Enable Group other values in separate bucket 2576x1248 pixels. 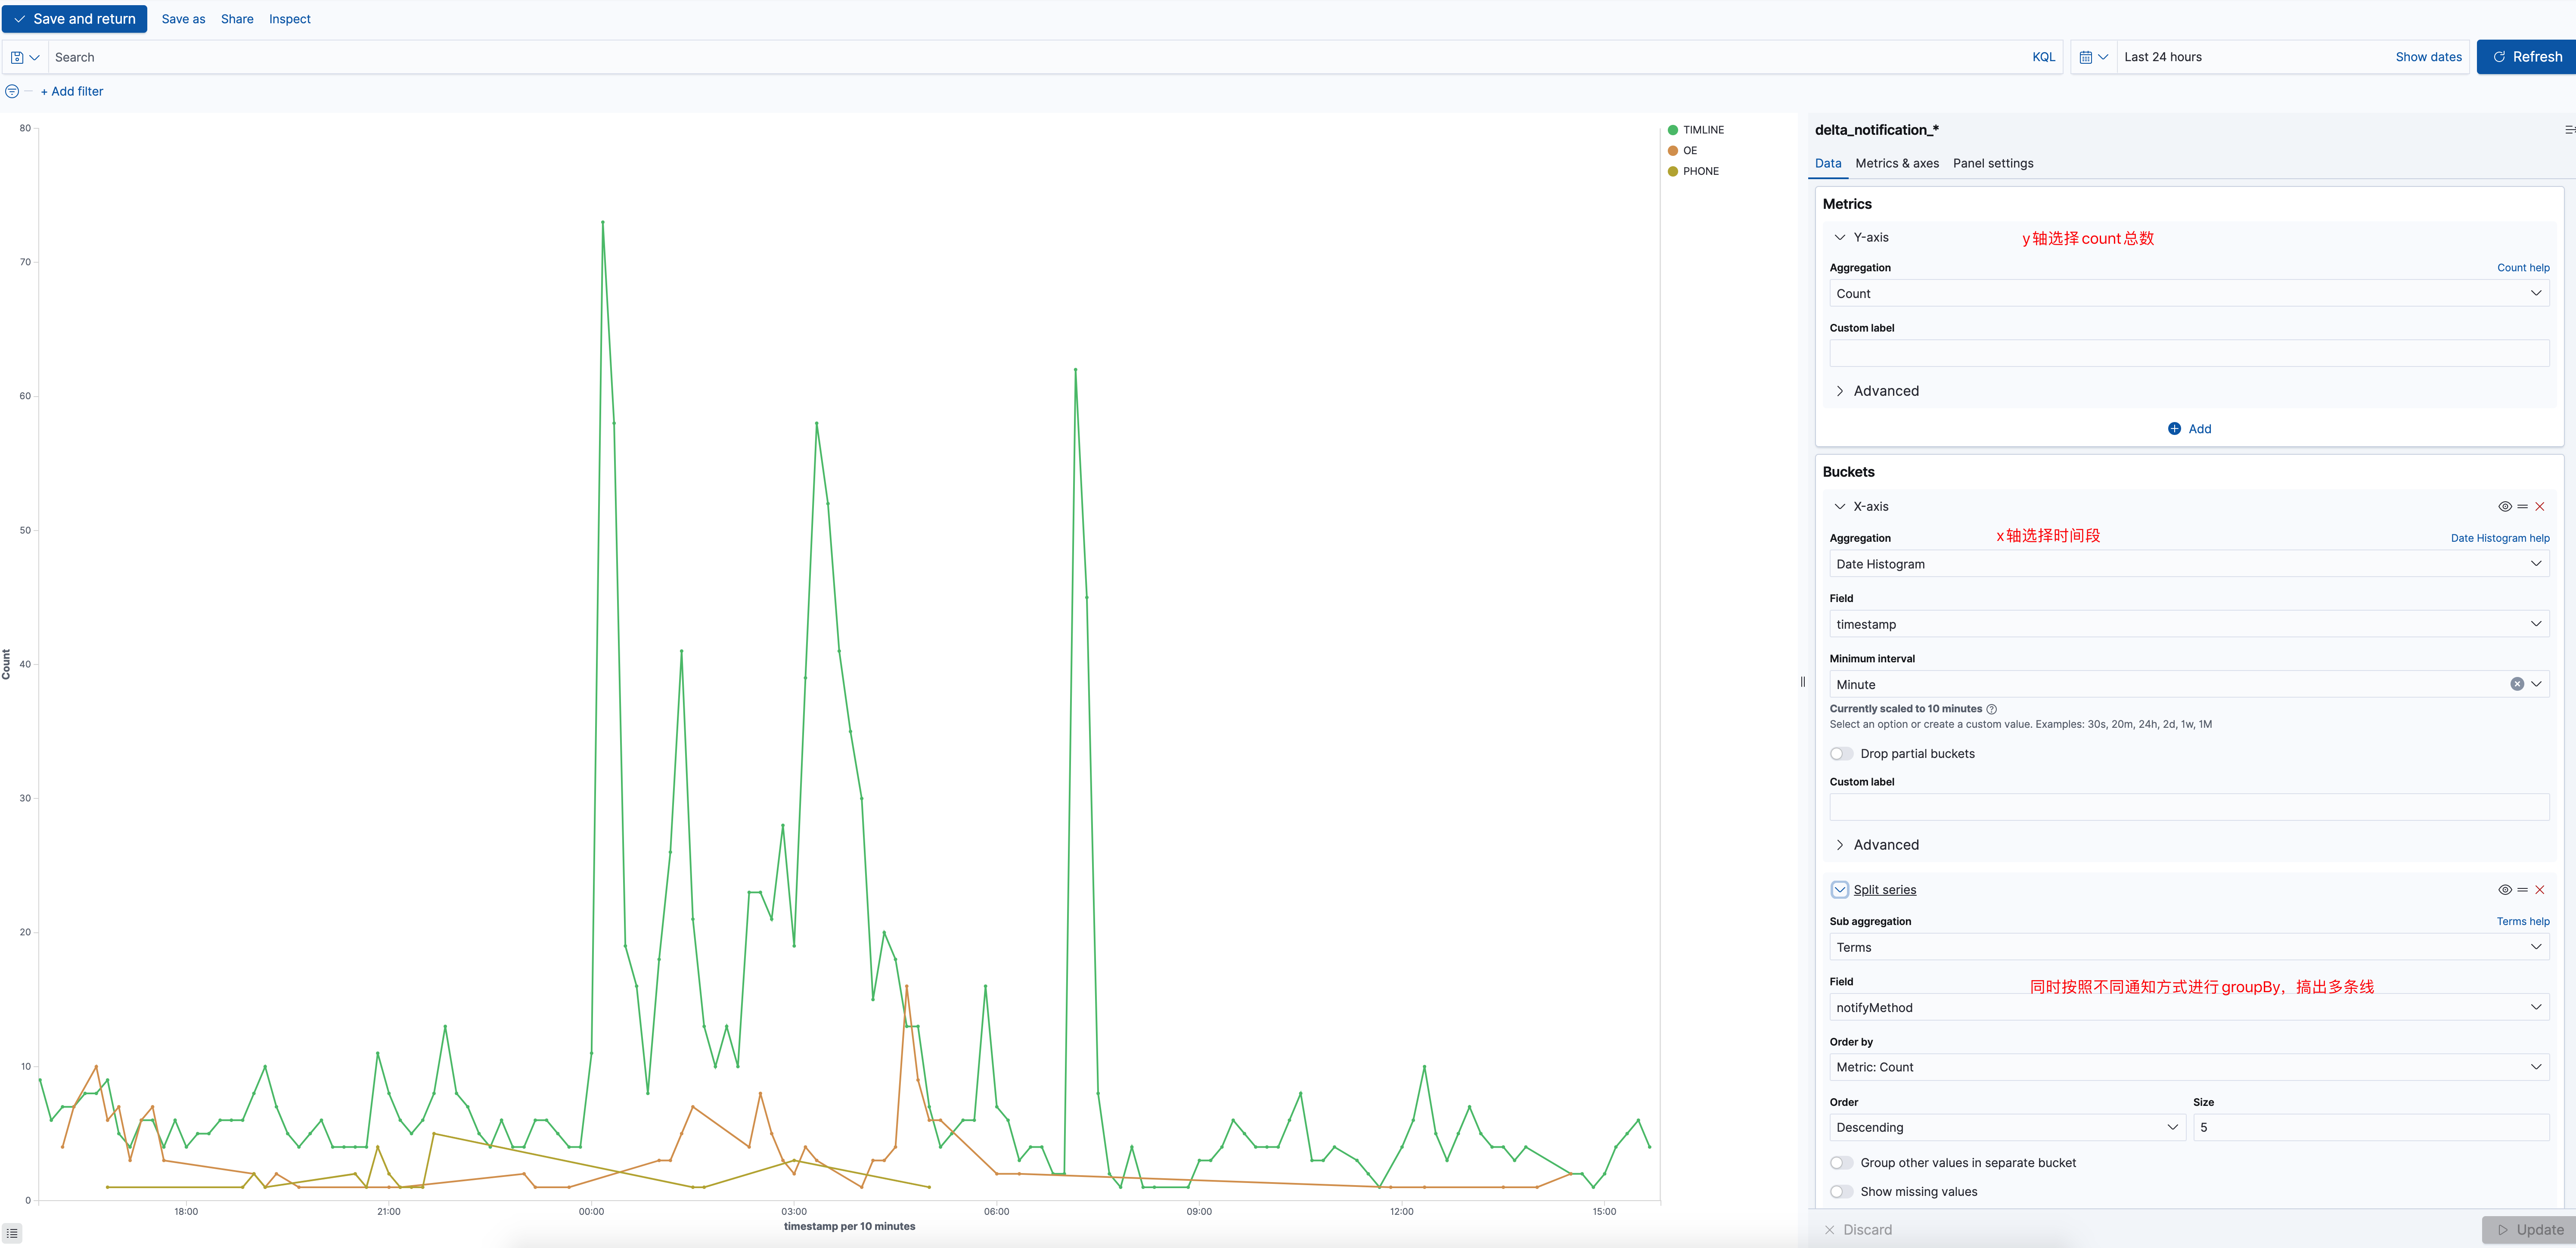(1841, 1163)
